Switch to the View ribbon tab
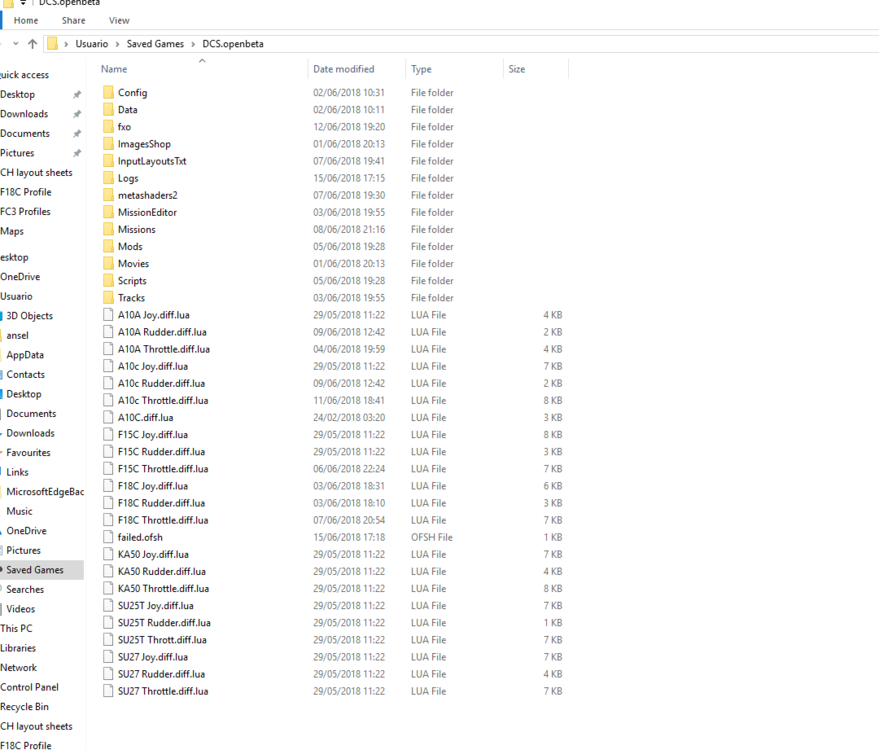Screen dimensions: 879x750 tap(118, 20)
